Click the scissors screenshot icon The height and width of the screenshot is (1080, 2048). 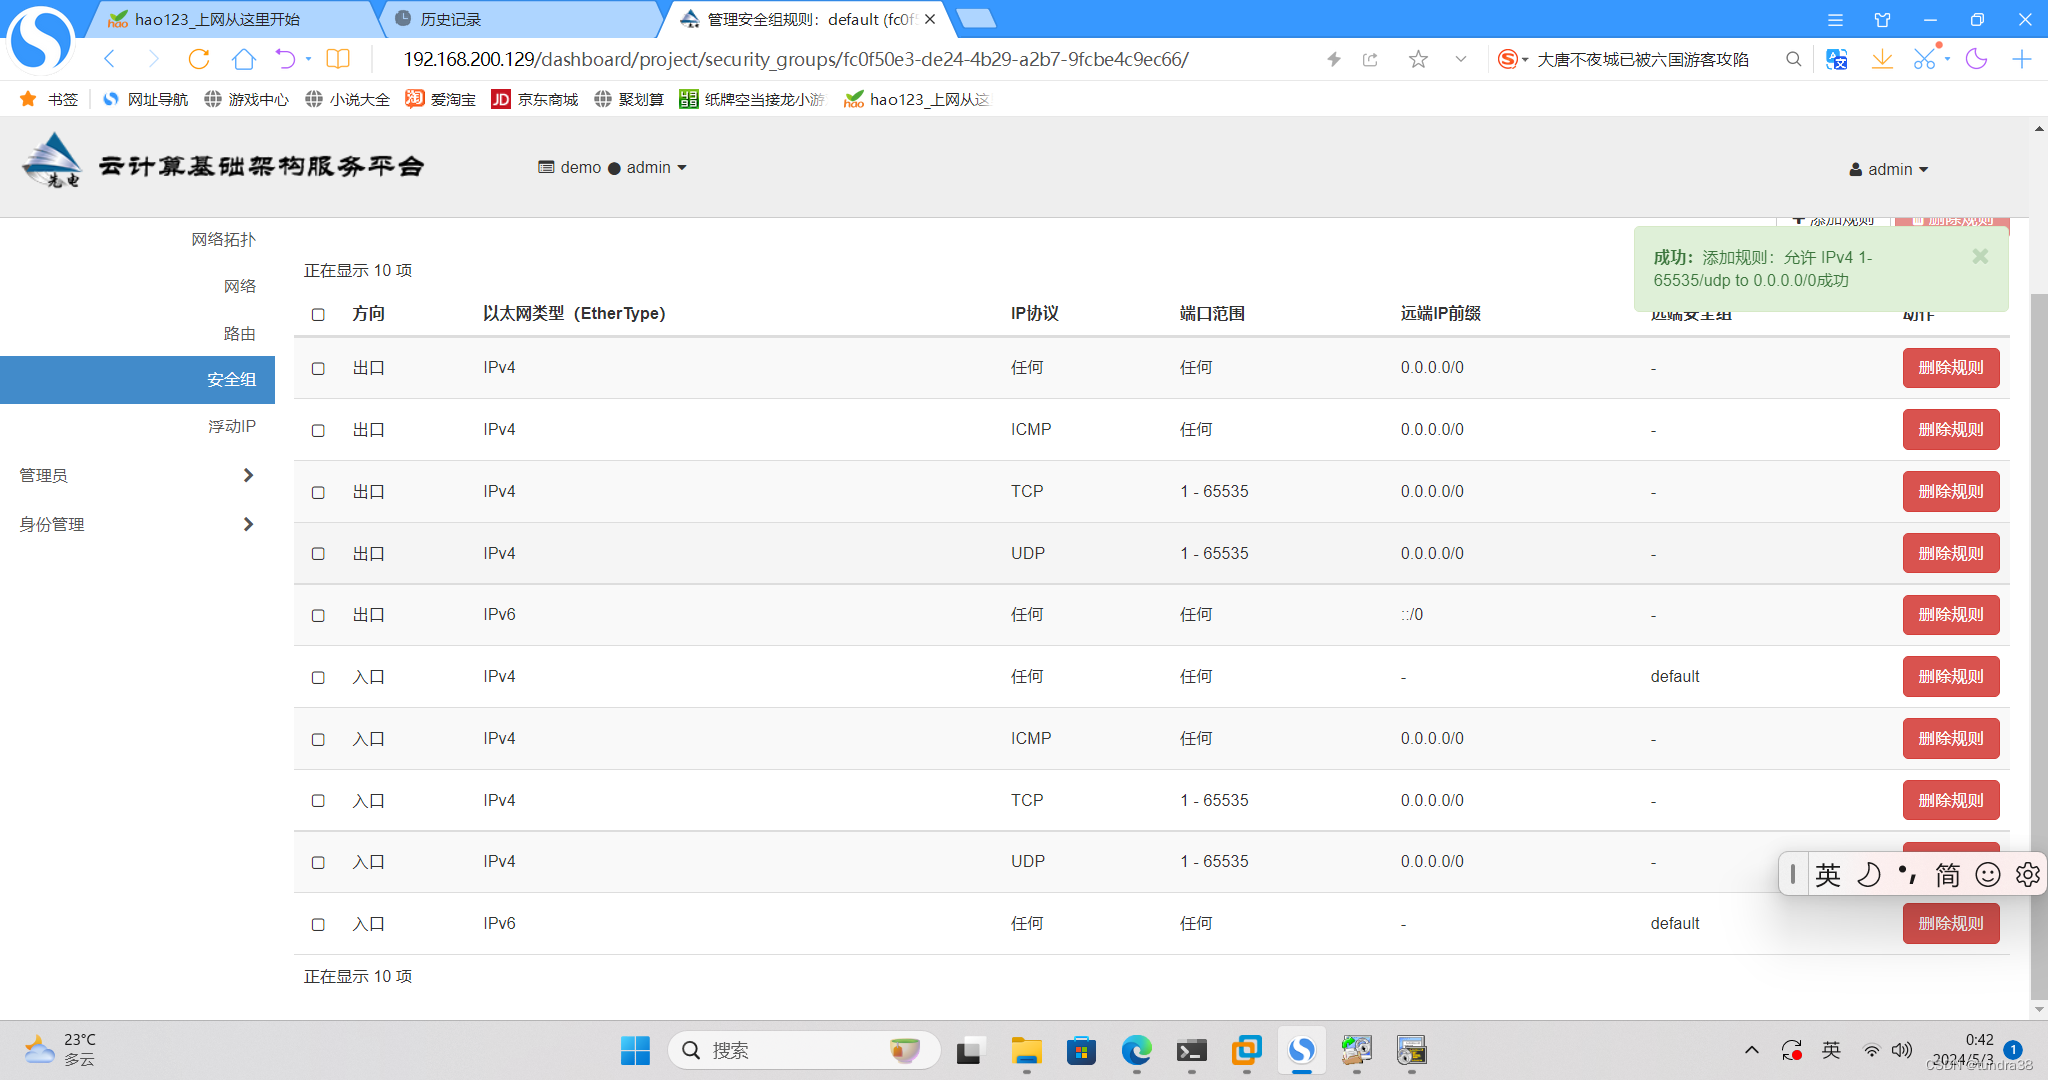(x=1925, y=59)
